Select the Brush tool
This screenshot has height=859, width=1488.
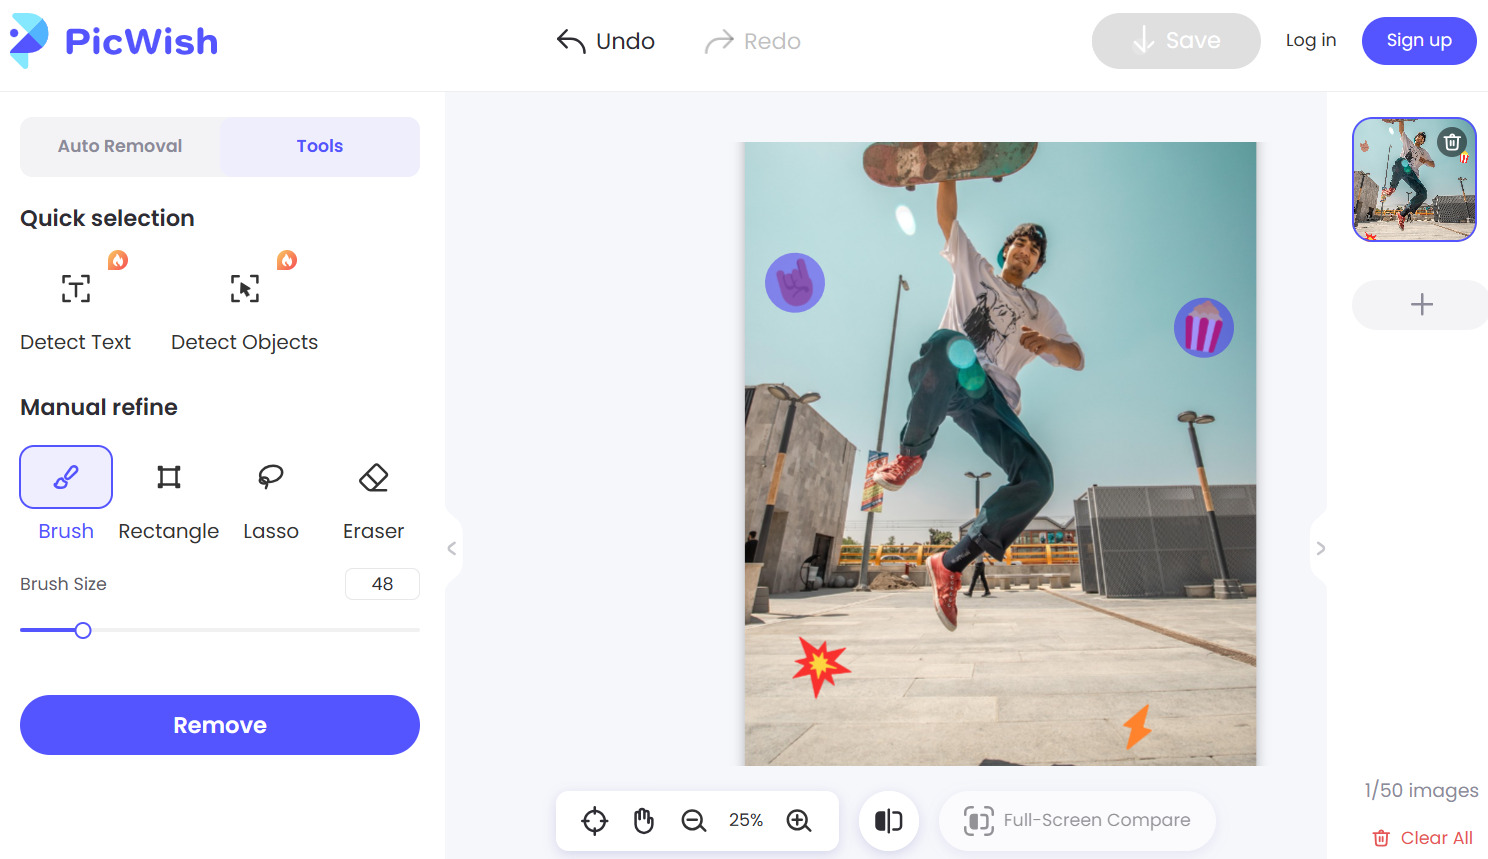(65, 477)
